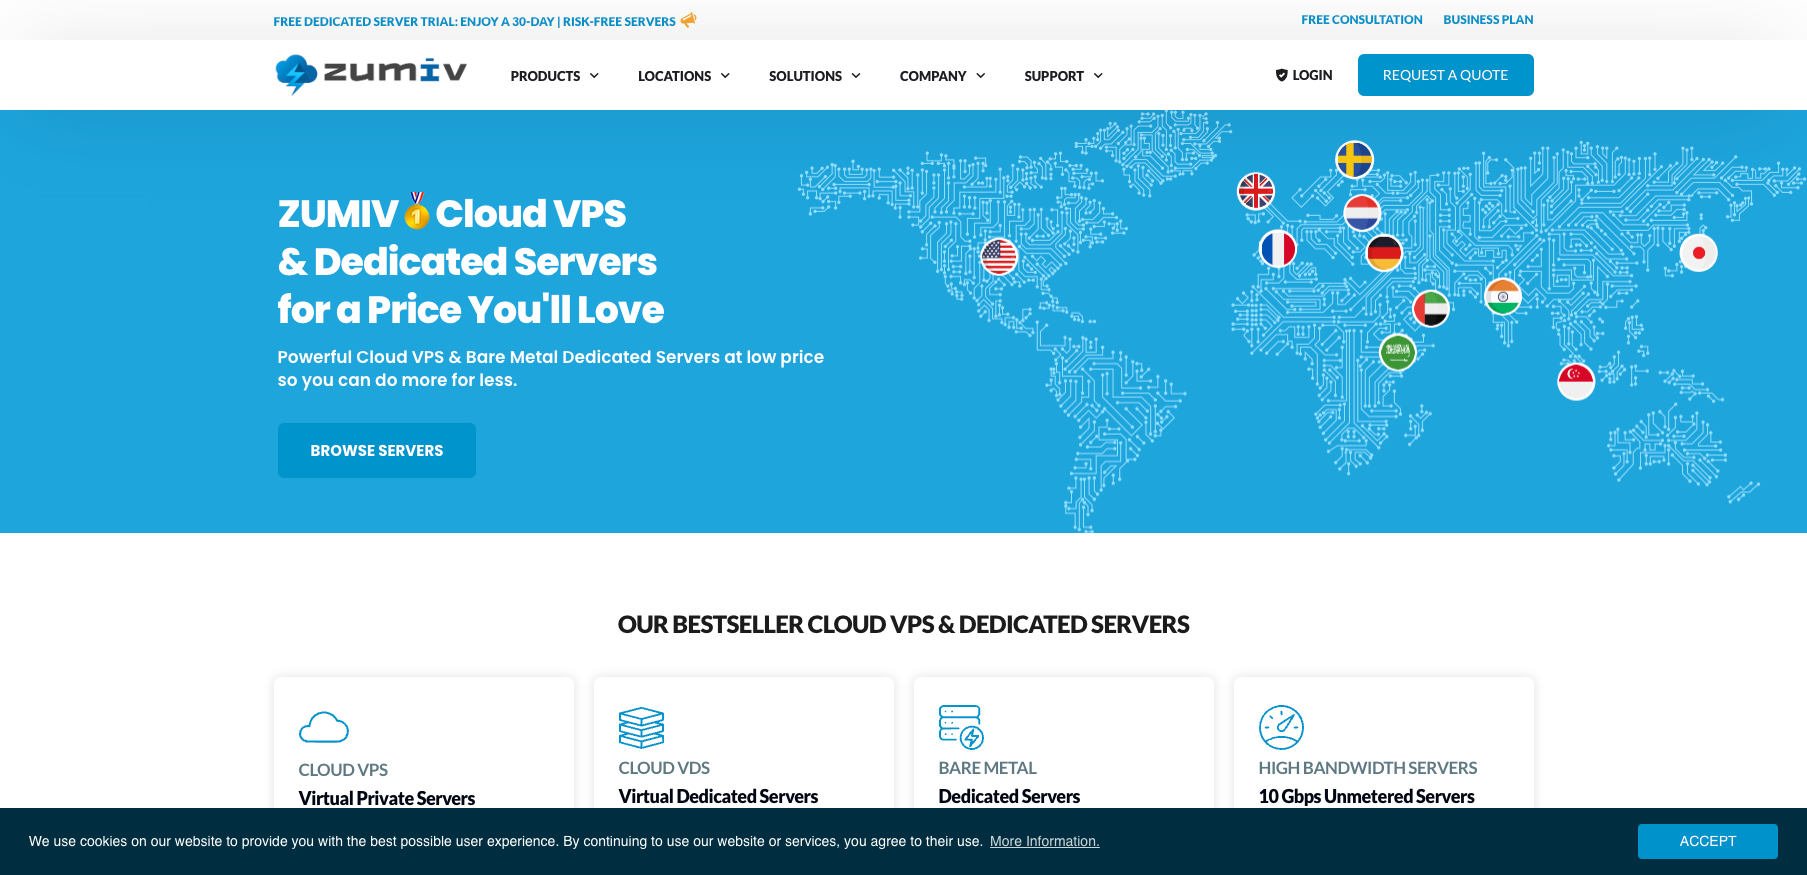Click the Cloud VDS stacked servers icon
The height and width of the screenshot is (875, 1807).
(641, 727)
